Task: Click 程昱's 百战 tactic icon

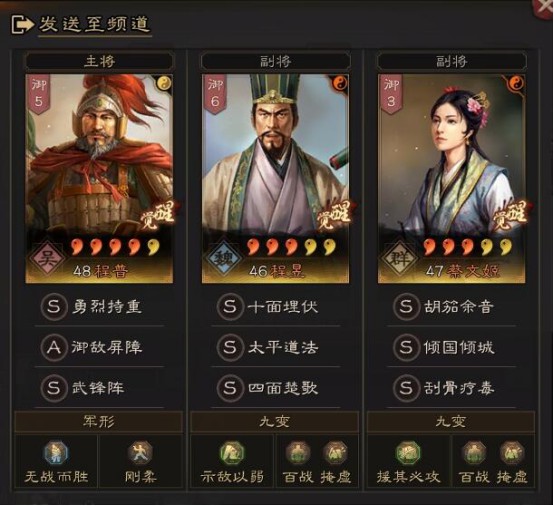Action: pyautogui.click(x=298, y=452)
